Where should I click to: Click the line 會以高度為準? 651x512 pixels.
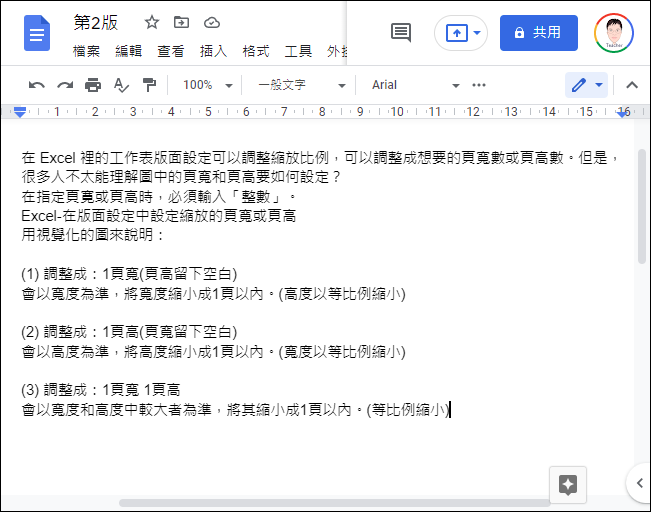[213, 352]
